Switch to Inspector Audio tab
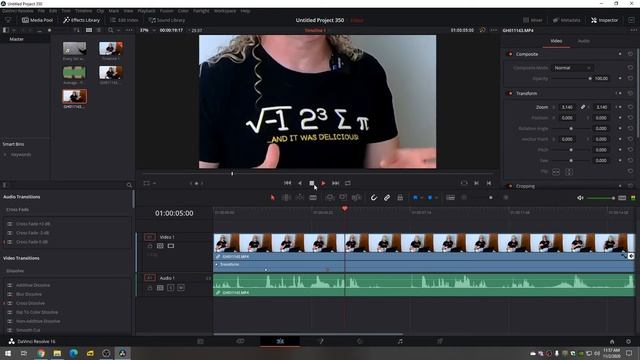Viewport: 640px width, 360px height. point(584,41)
